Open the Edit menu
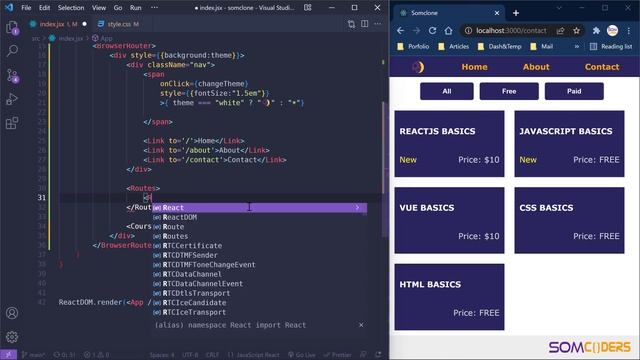The width and height of the screenshot is (640, 360). tap(44, 8)
